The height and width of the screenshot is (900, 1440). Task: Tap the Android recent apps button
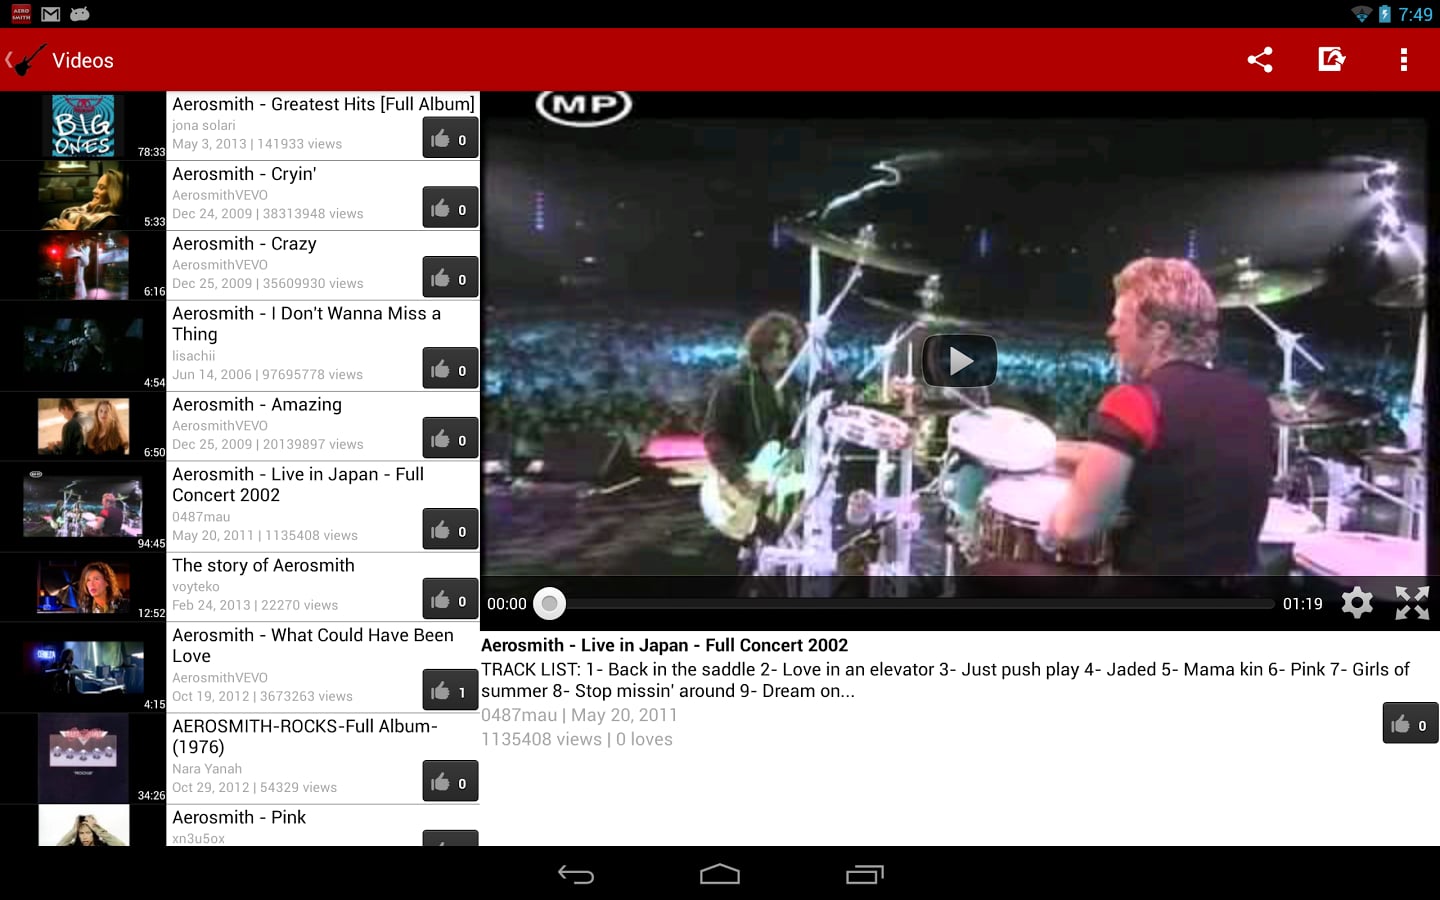point(865,875)
